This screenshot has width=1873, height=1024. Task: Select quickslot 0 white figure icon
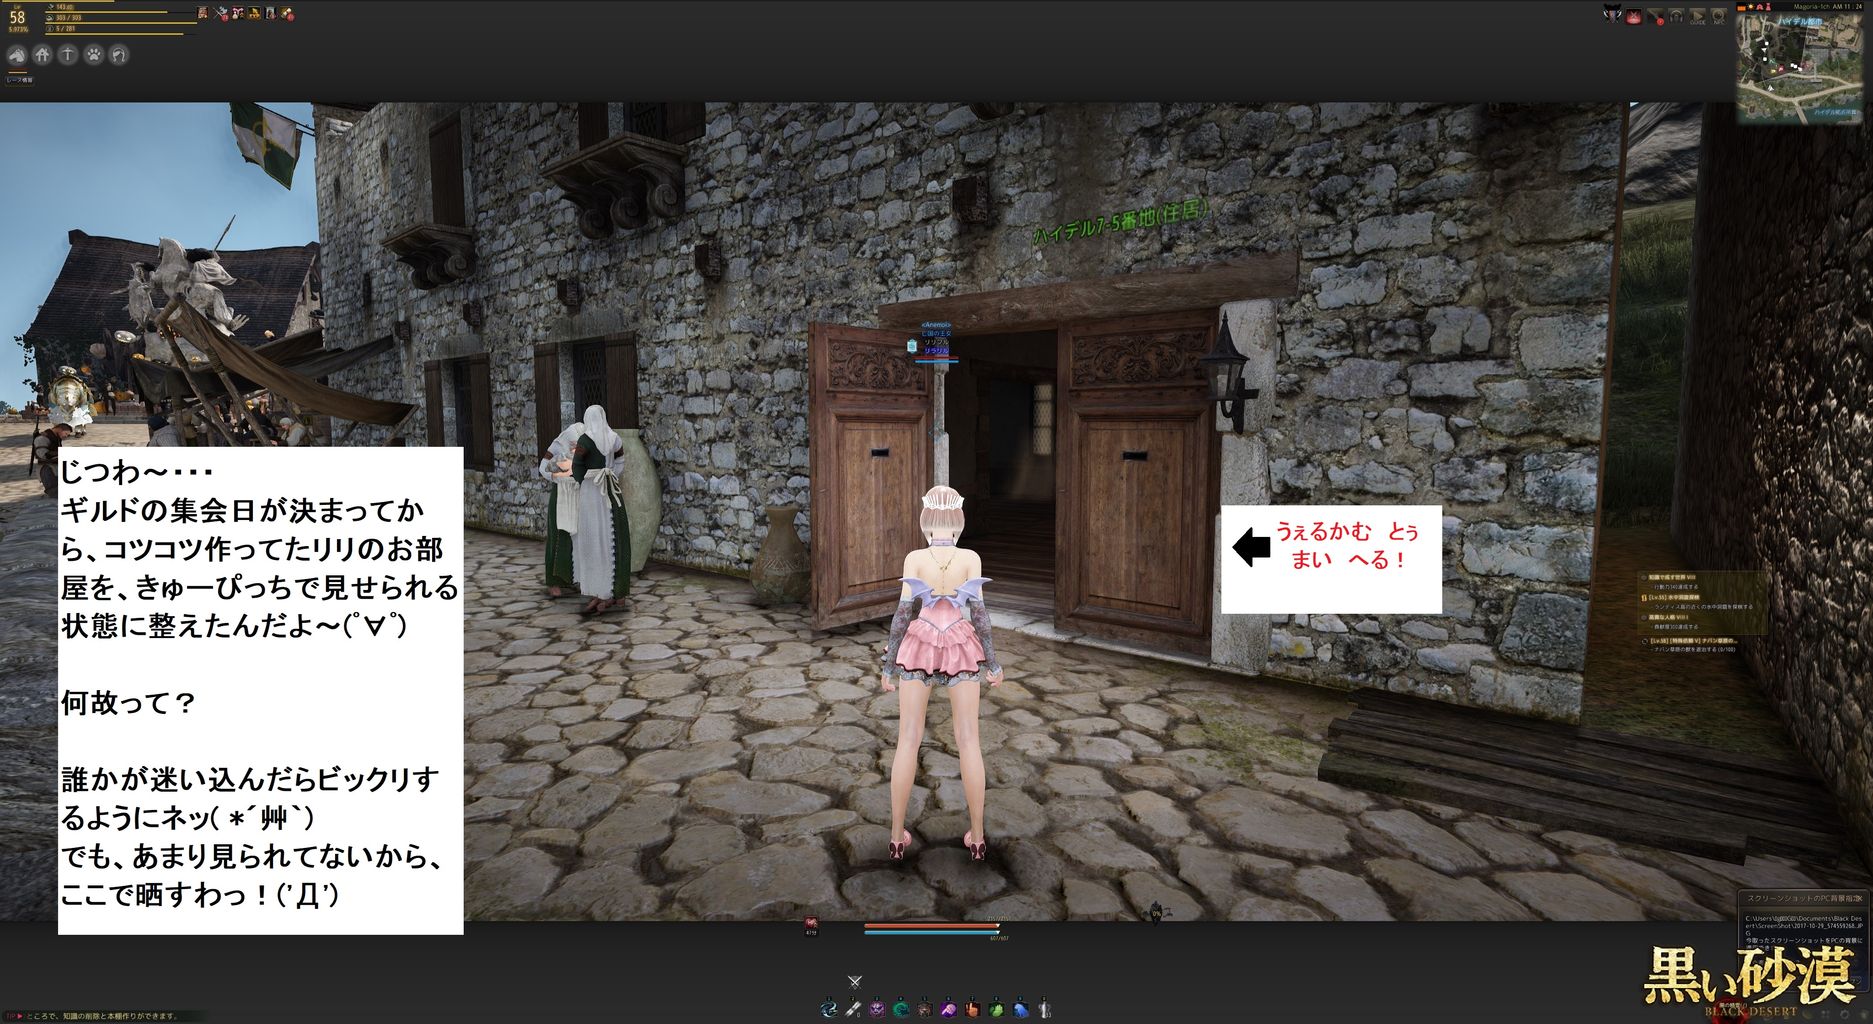1044,1008
